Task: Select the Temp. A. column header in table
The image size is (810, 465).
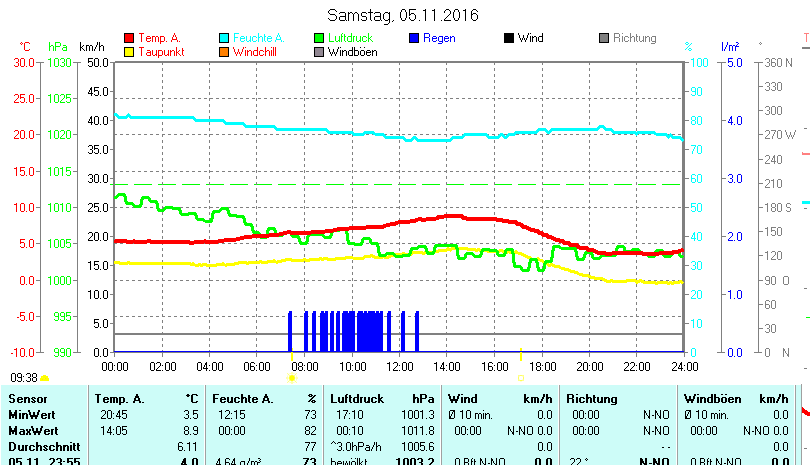Action: [x=119, y=399]
